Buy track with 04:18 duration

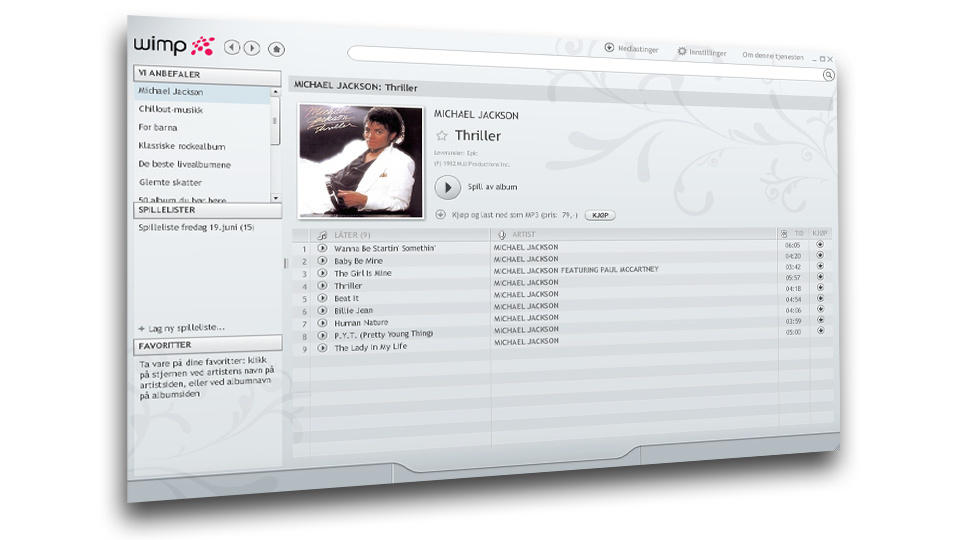[x=820, y=287]
